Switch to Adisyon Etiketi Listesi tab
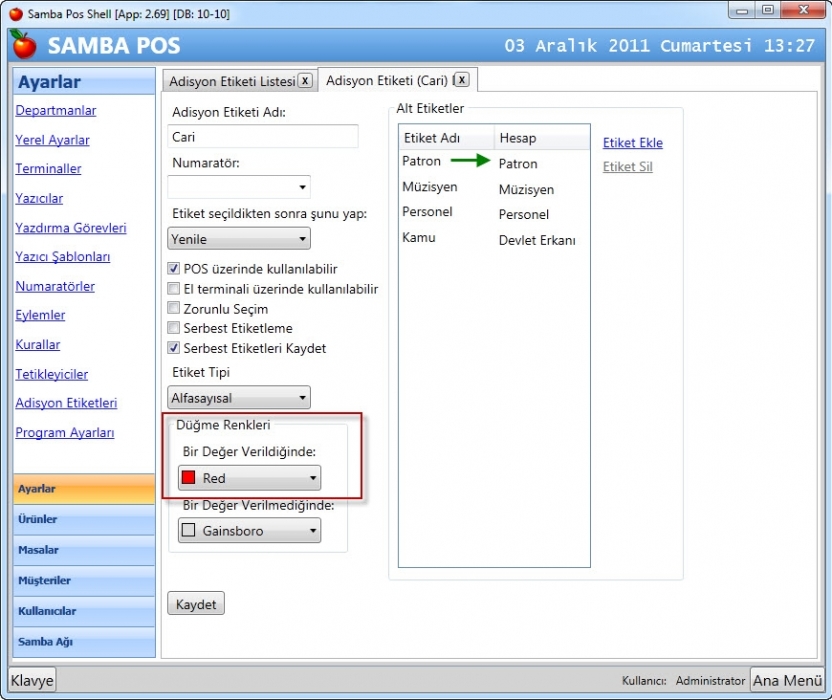This screenshot has width=832, height=700. point(232,81)
